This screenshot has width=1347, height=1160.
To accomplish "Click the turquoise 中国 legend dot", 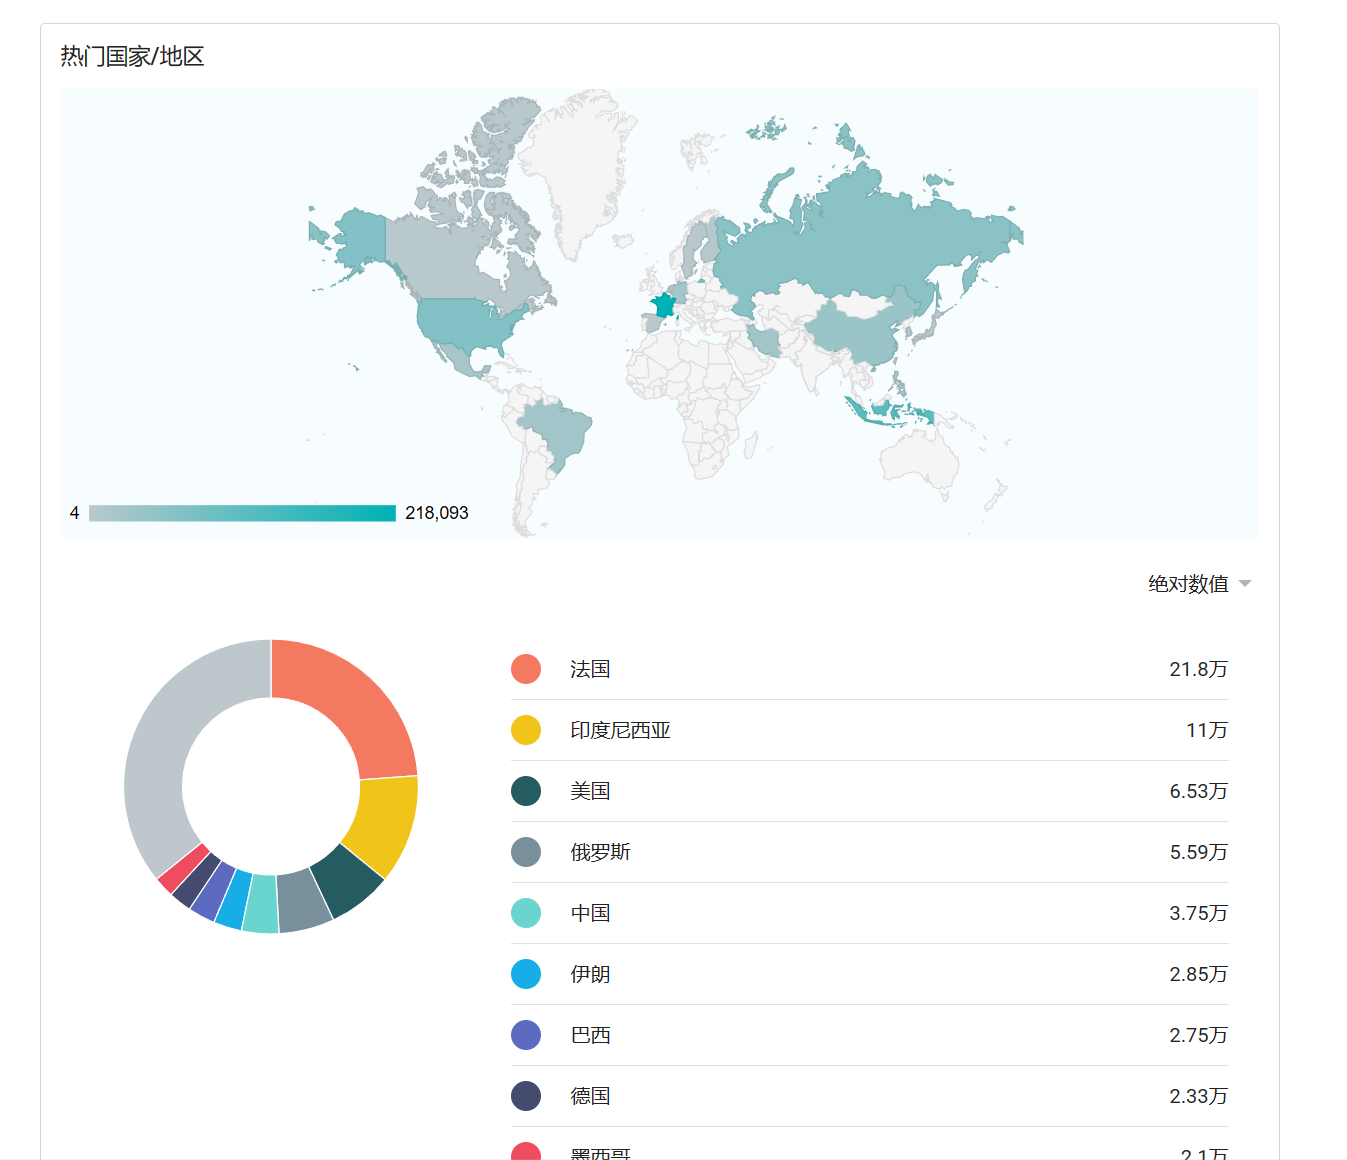I will pyautogui.click(x=526, y=913).
